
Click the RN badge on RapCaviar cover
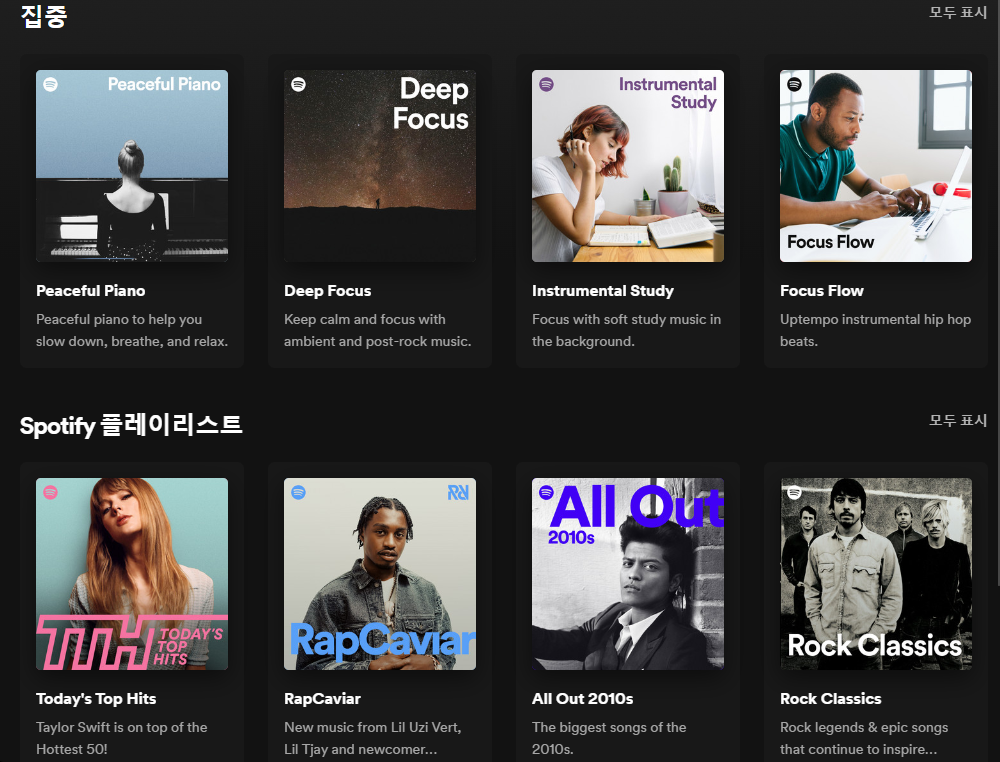coord(458,492)
